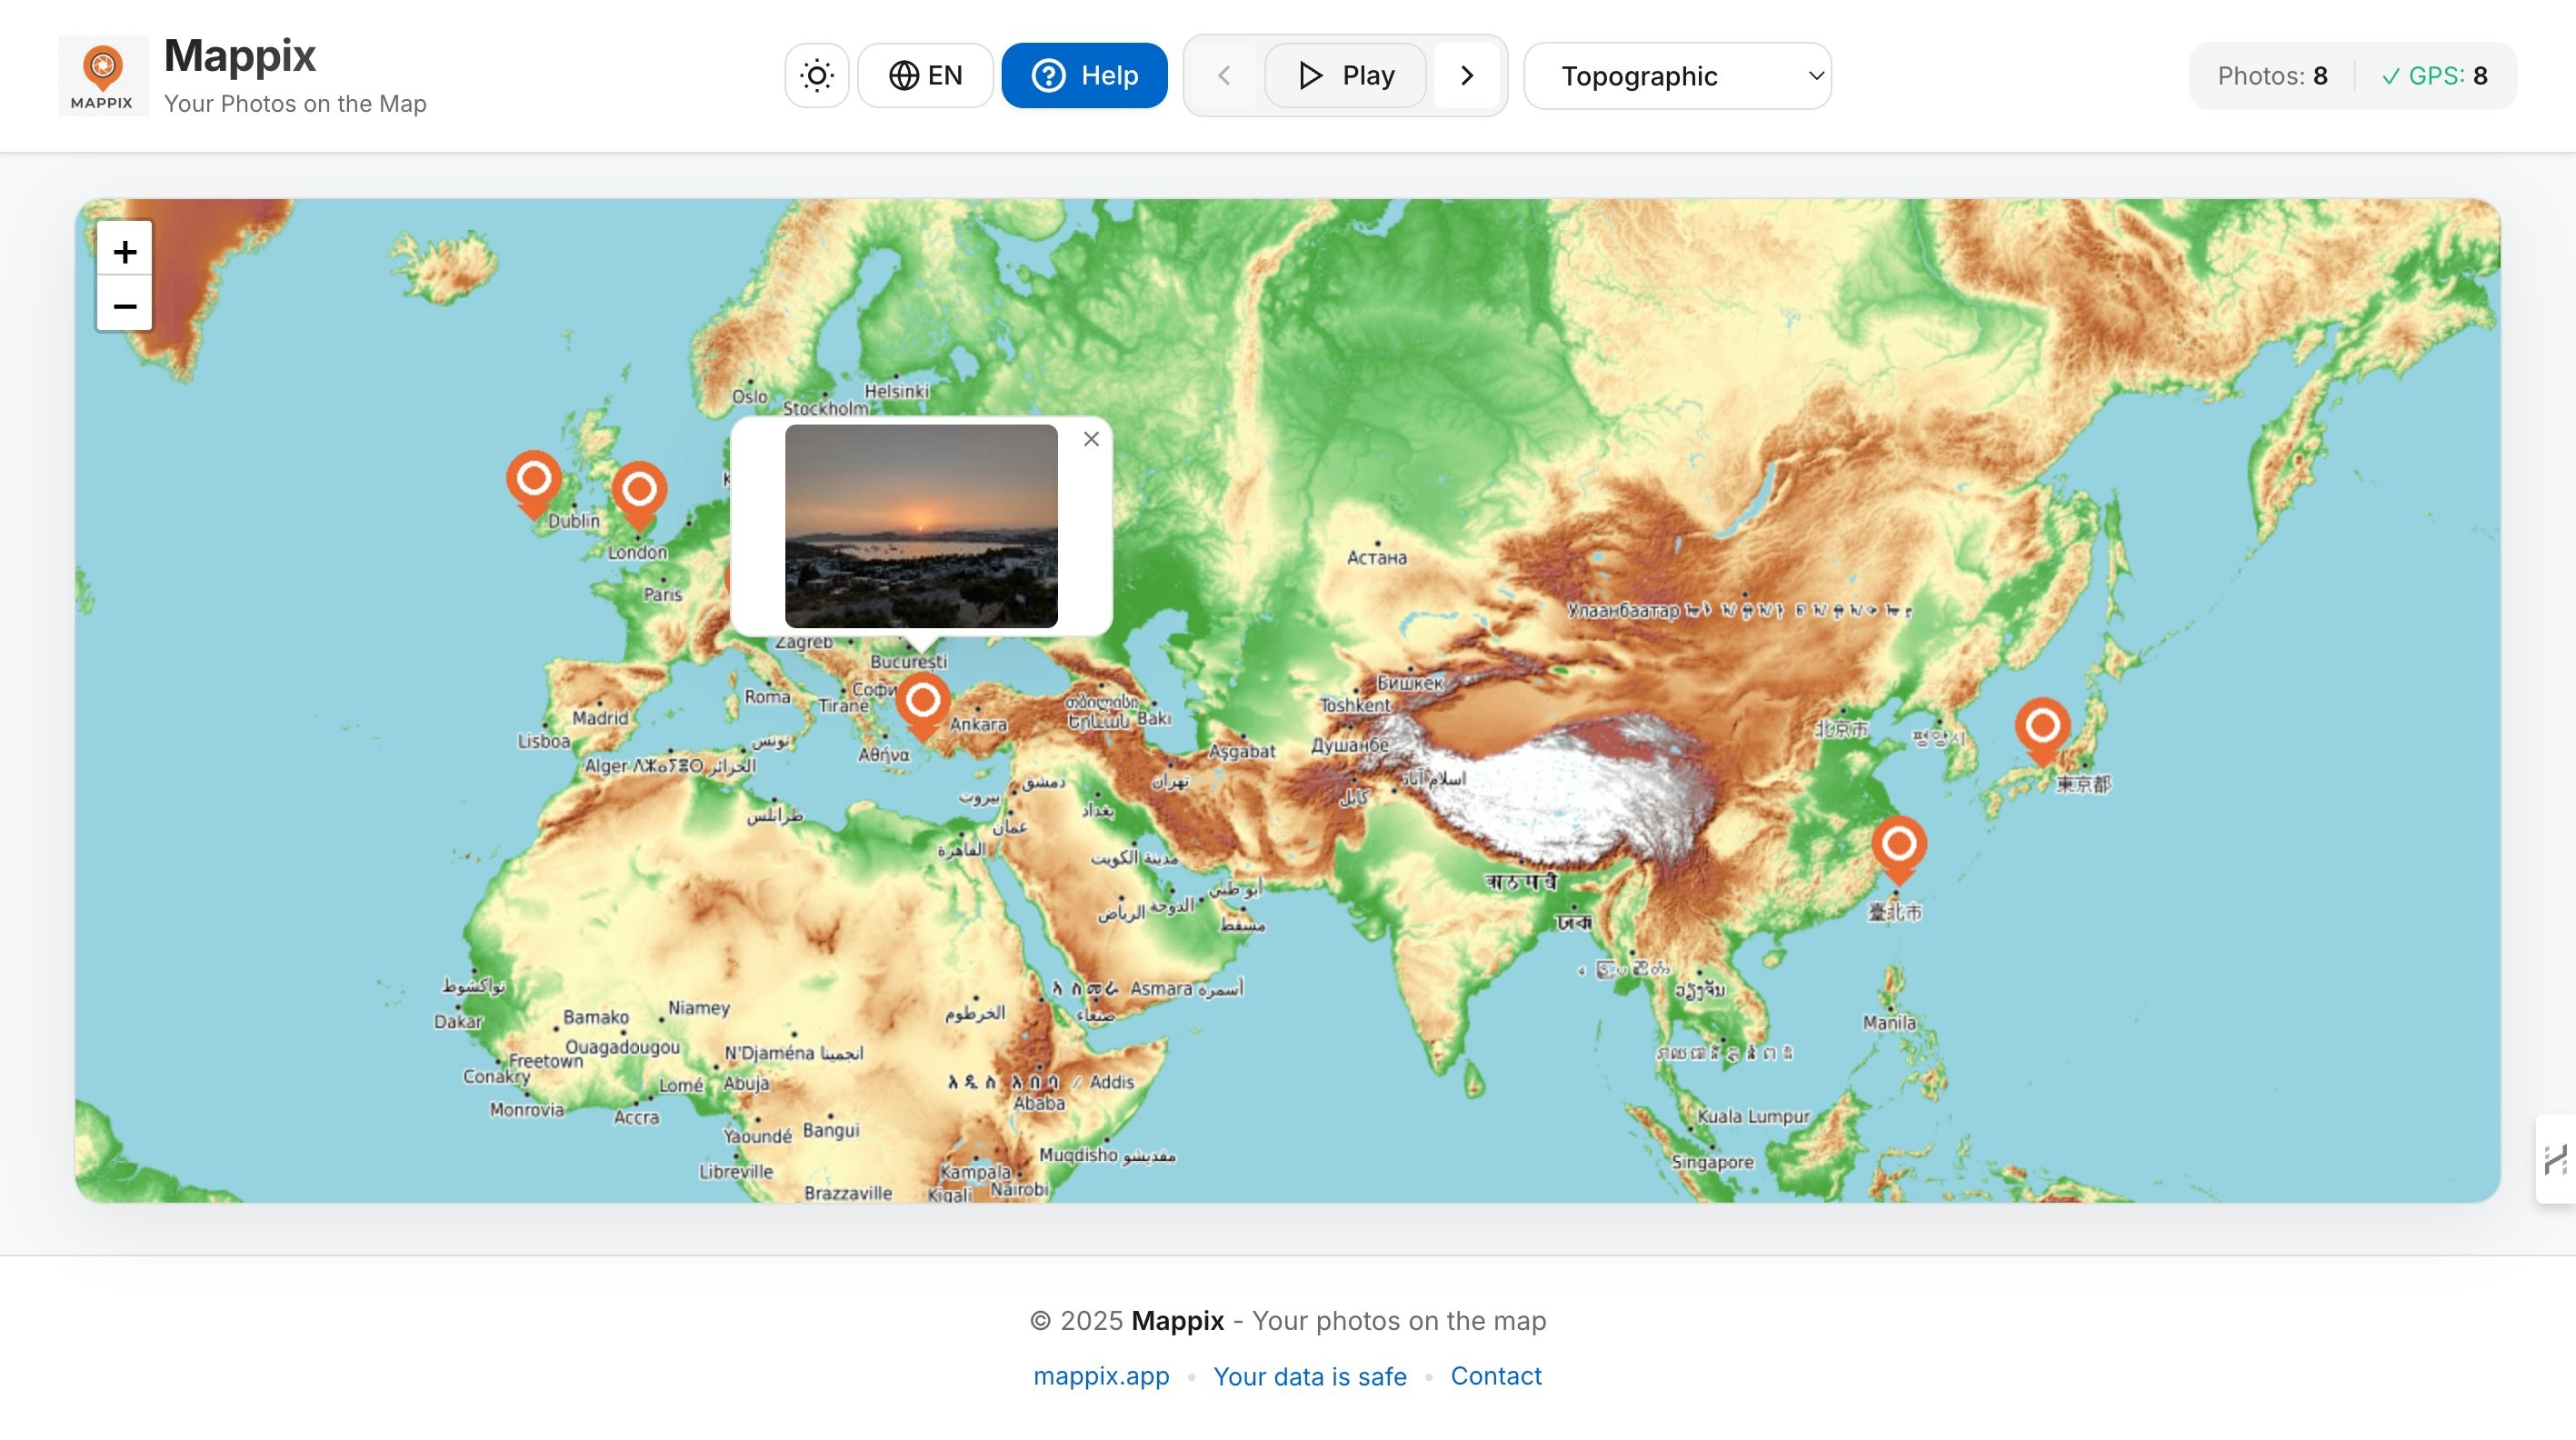This screenshot has height=1440, width=2576.
Task: Toggle the light/dark theme sun icon
Action: [x=816, y=75]
